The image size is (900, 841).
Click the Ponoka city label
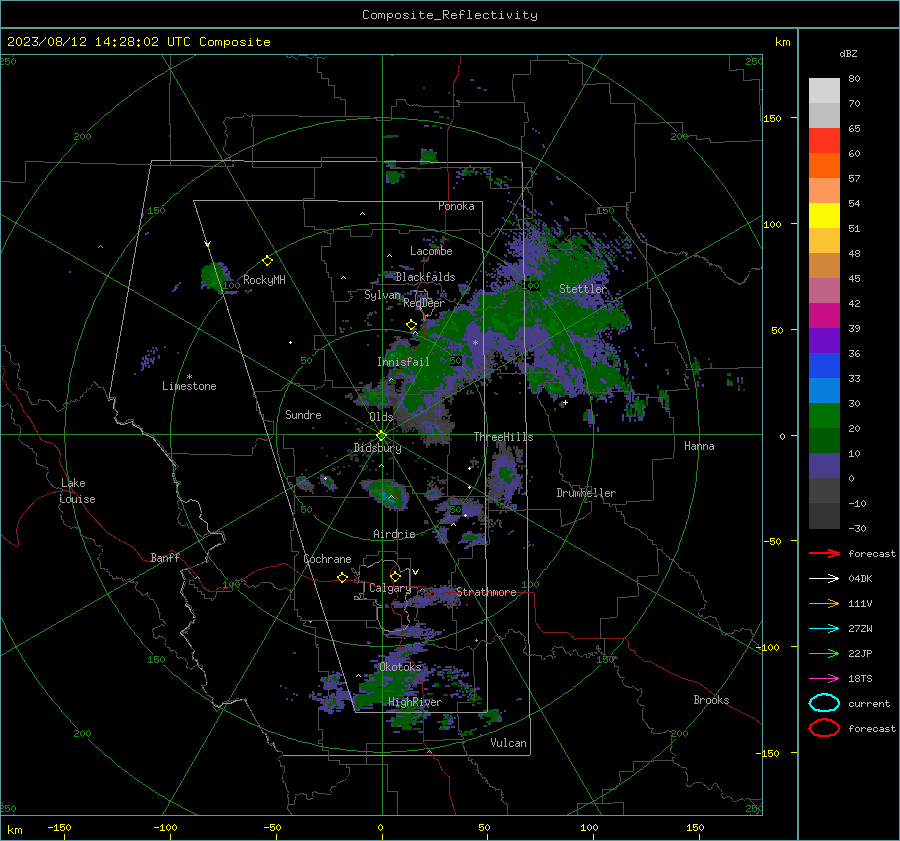456,206
